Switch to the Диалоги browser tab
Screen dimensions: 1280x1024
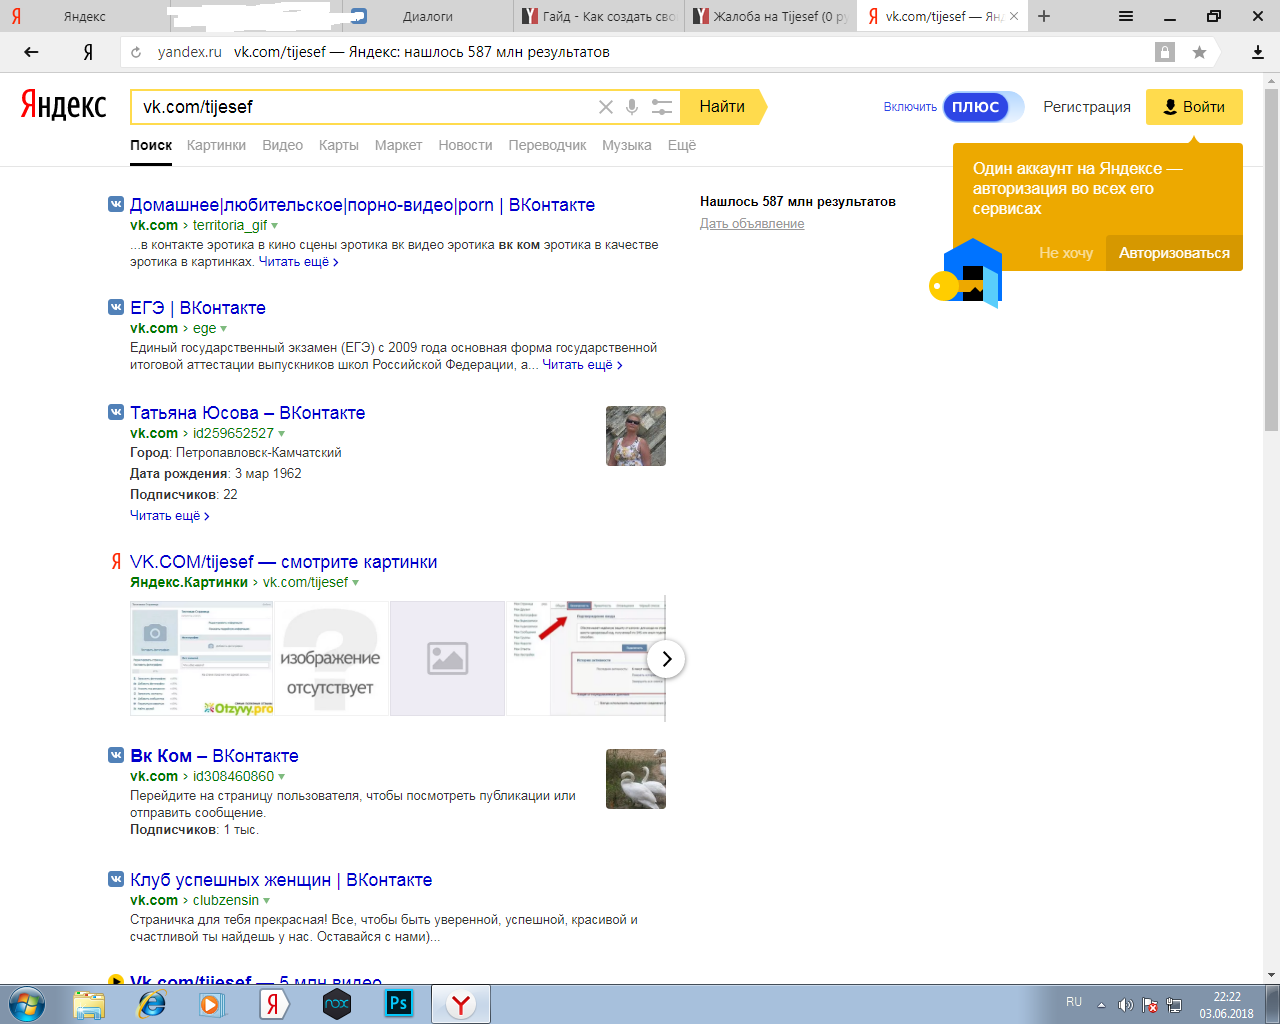point(430,16)
